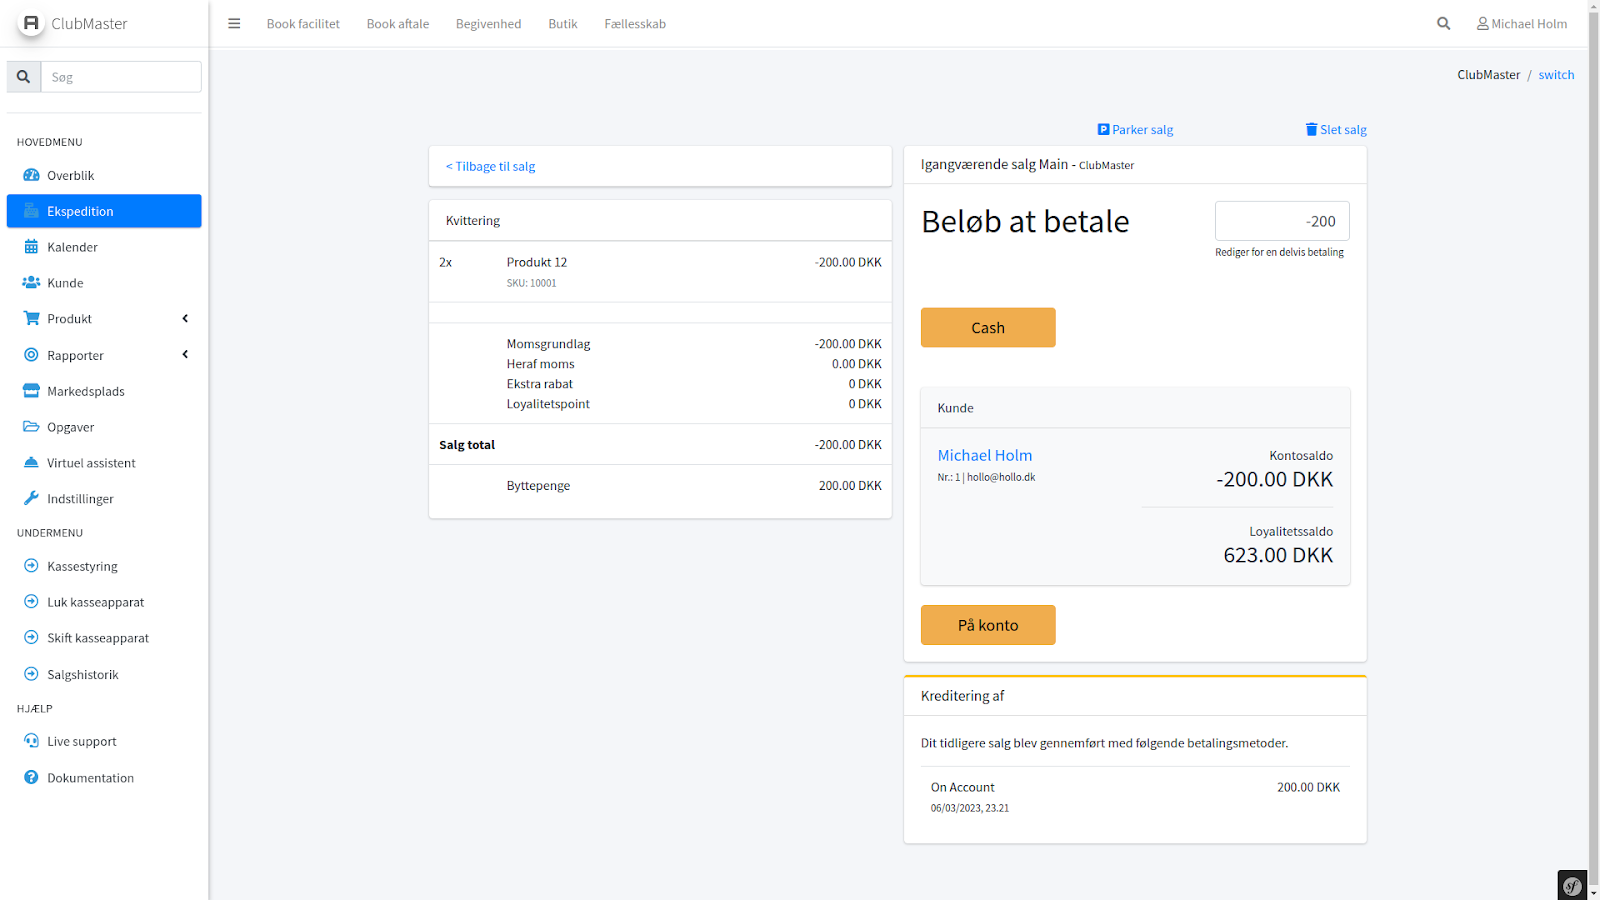1600x900 pixels.
Task: Select Fællesskab in top navigation
Action: click(x=634, y=24)
